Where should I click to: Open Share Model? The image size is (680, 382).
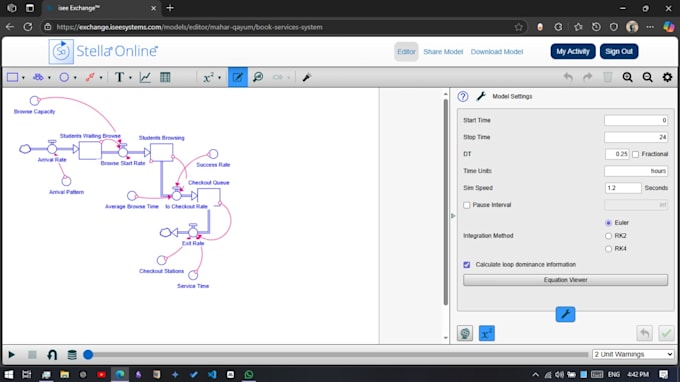(443, 52)
